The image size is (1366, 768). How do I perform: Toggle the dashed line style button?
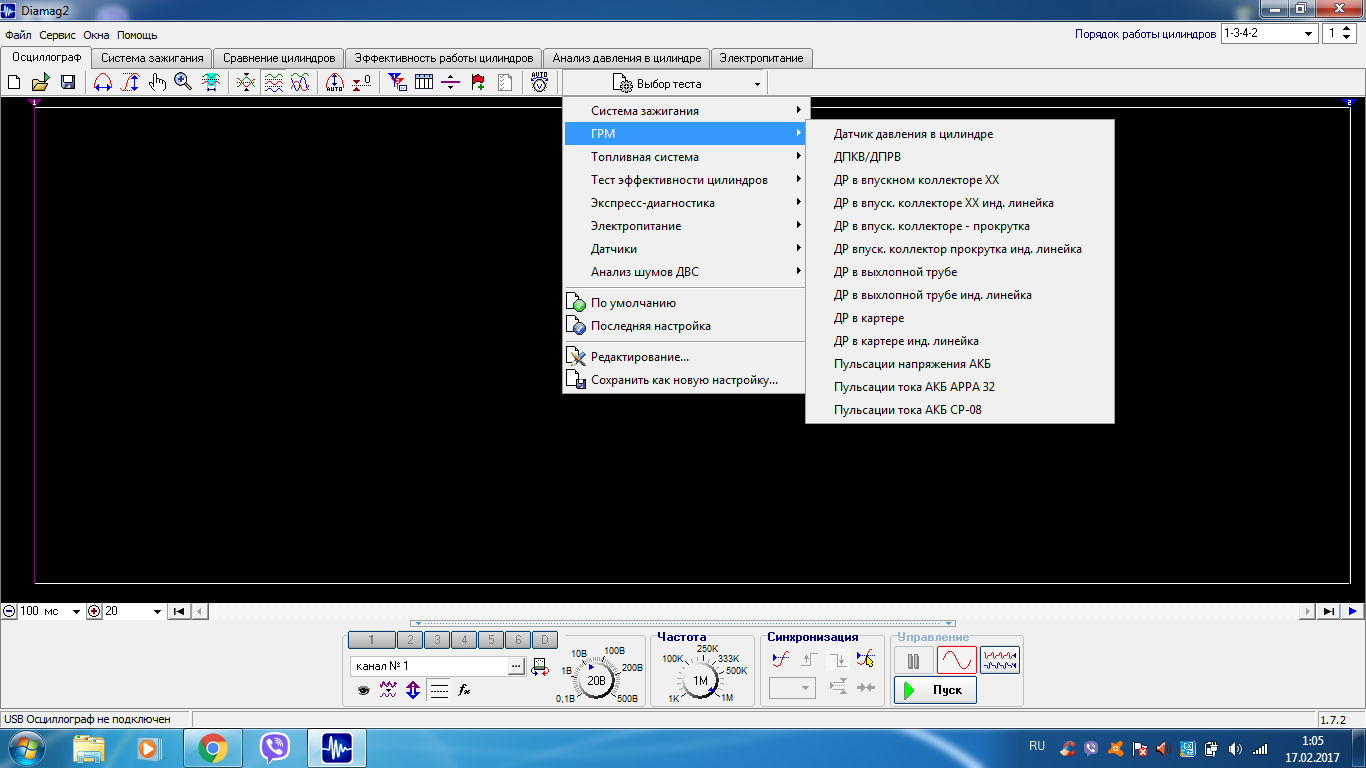point(438,690)
